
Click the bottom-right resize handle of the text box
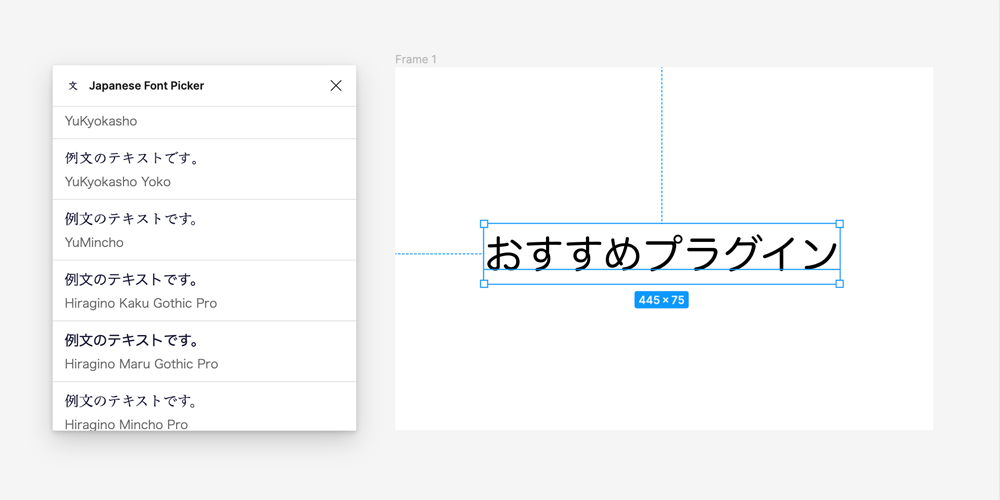(x=839, y=284)
